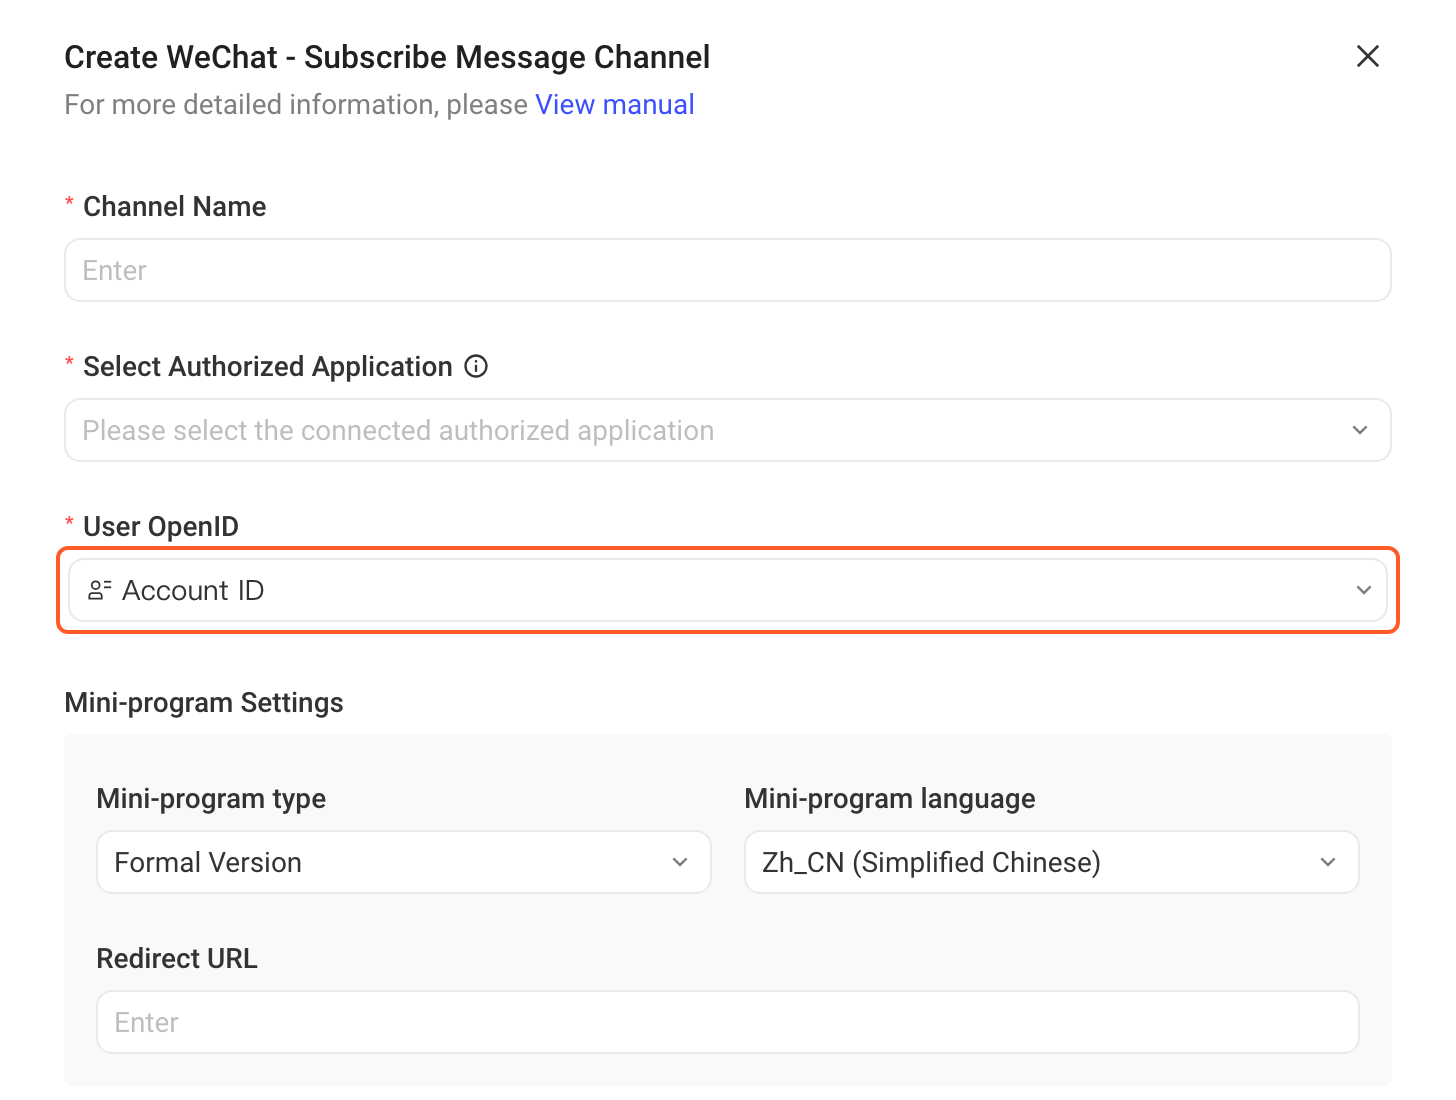This screenshot has height=1100, width=1456.
Task: Click the Account ID person icon
Action: point(99,591)
